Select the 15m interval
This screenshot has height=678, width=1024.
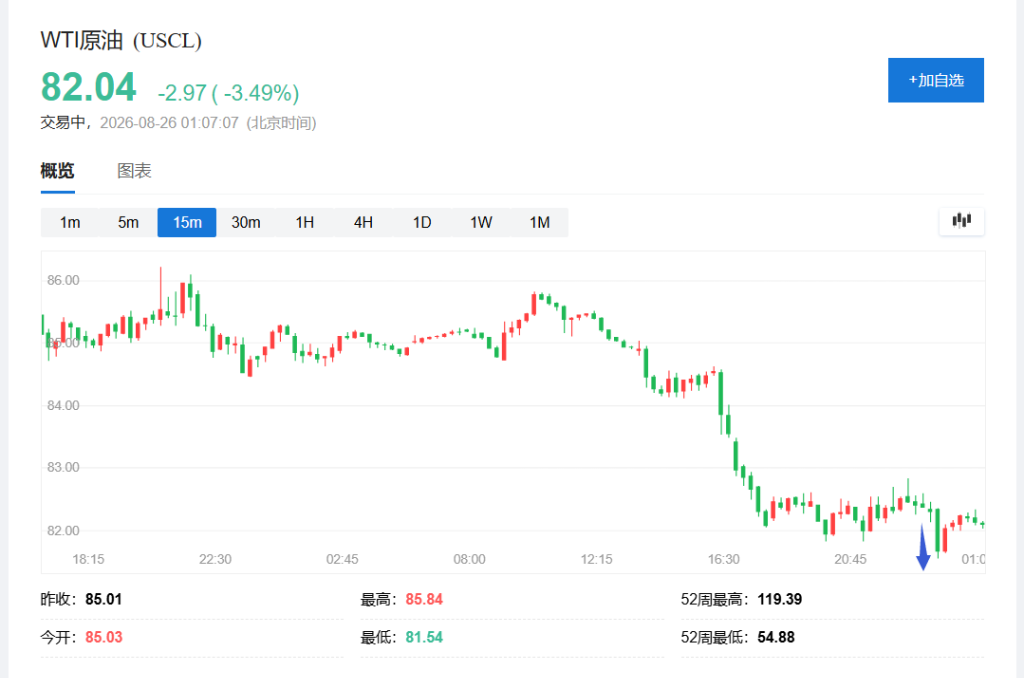(x=187, y=223)
